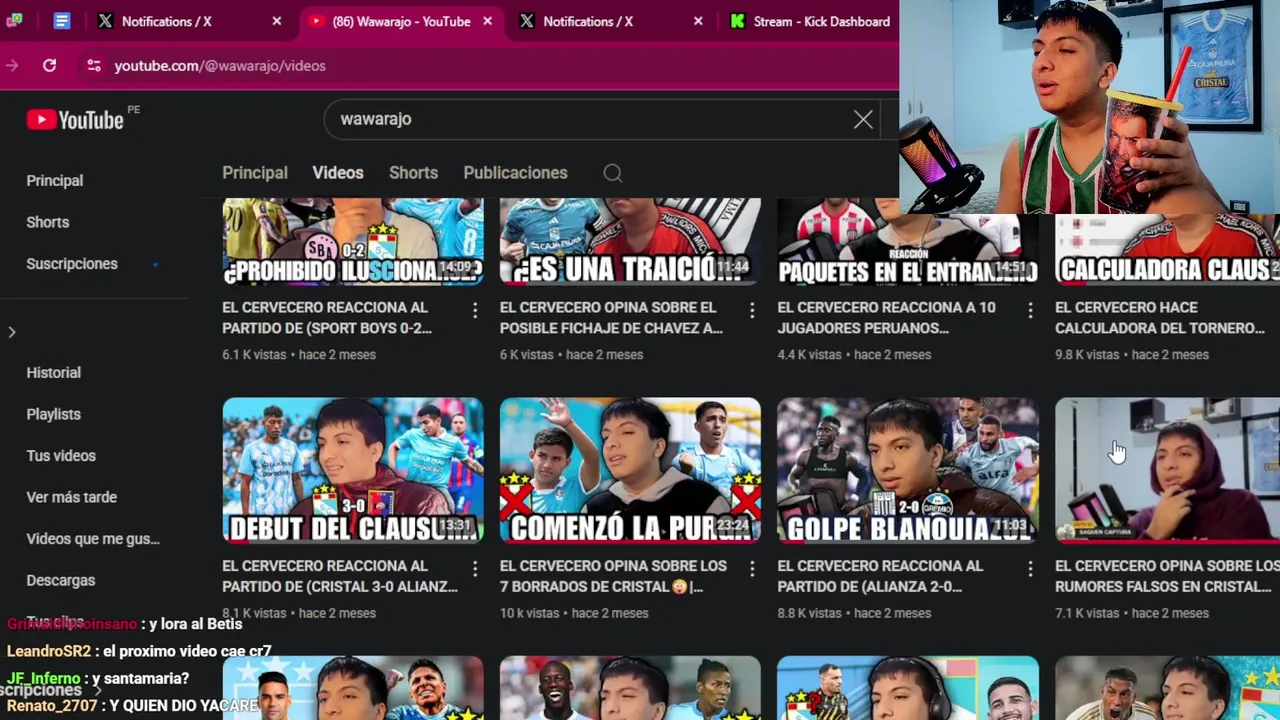Click chat message 'y santamaria?' from JF_Inferno

[139, 679]
